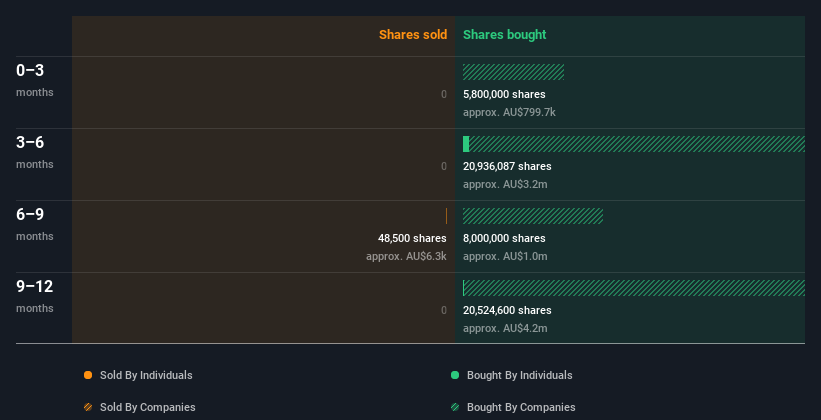Click the Shares bought column header
The image size is (821, 420).
point(504,35)
